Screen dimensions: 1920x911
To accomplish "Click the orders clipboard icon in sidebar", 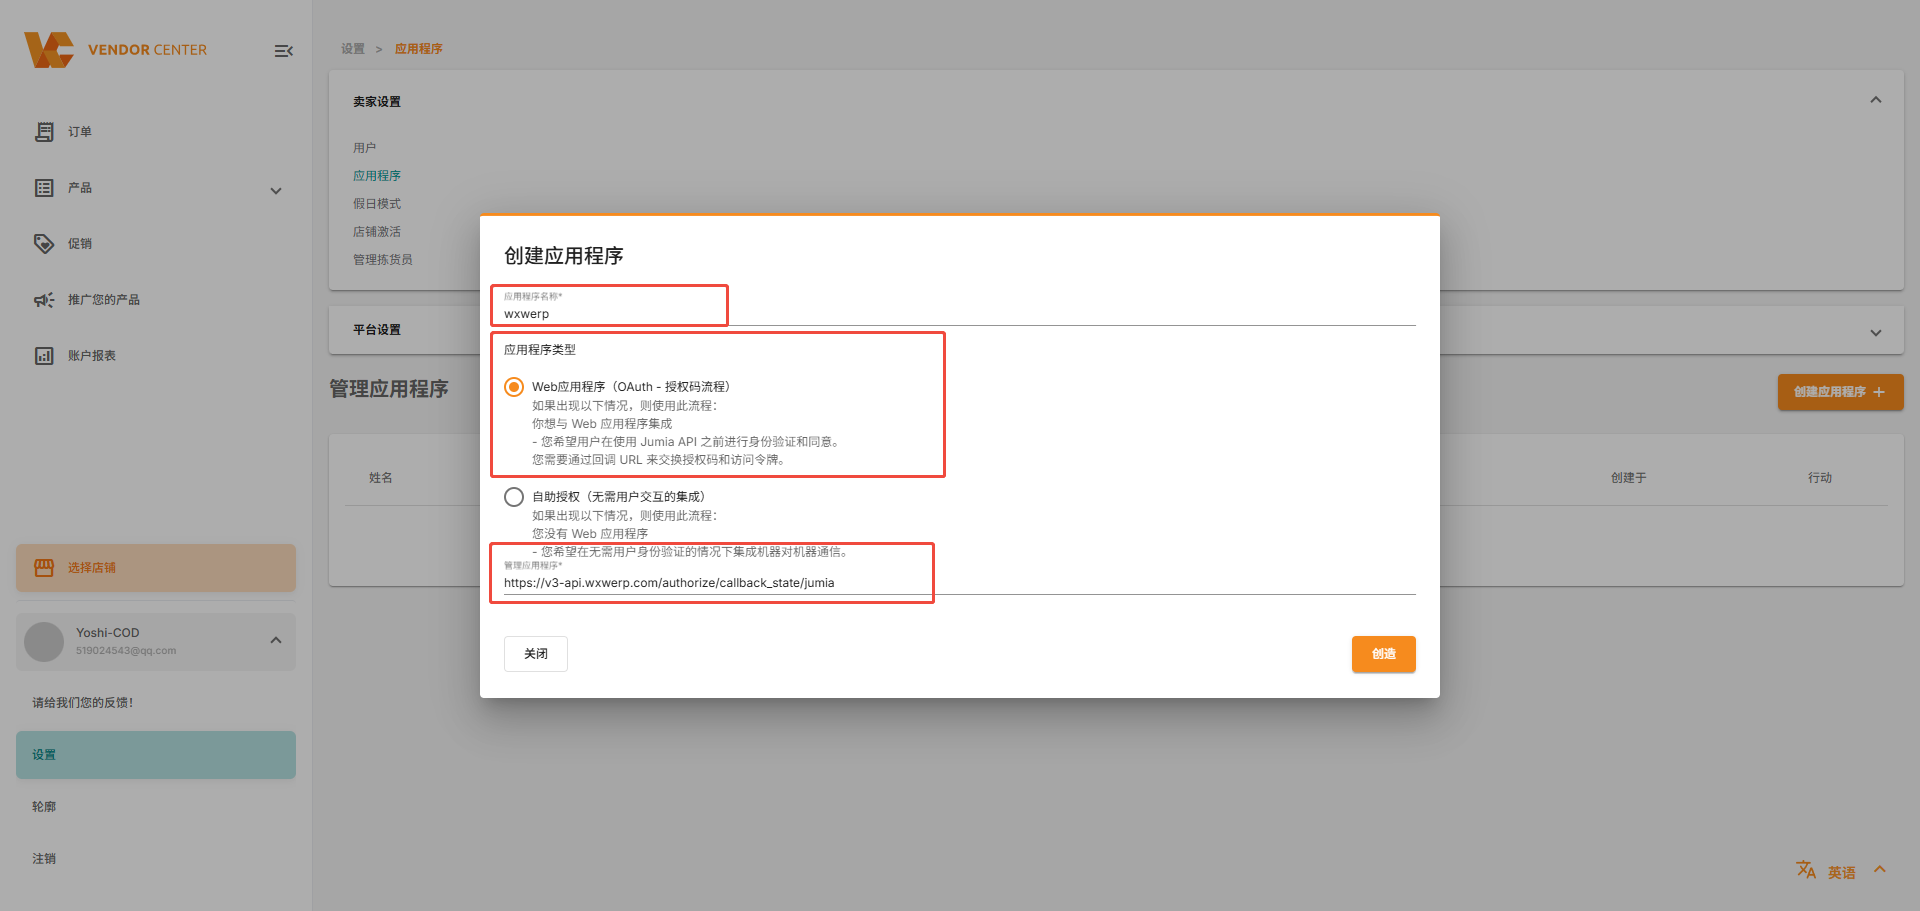I will (x=44, y=132).
